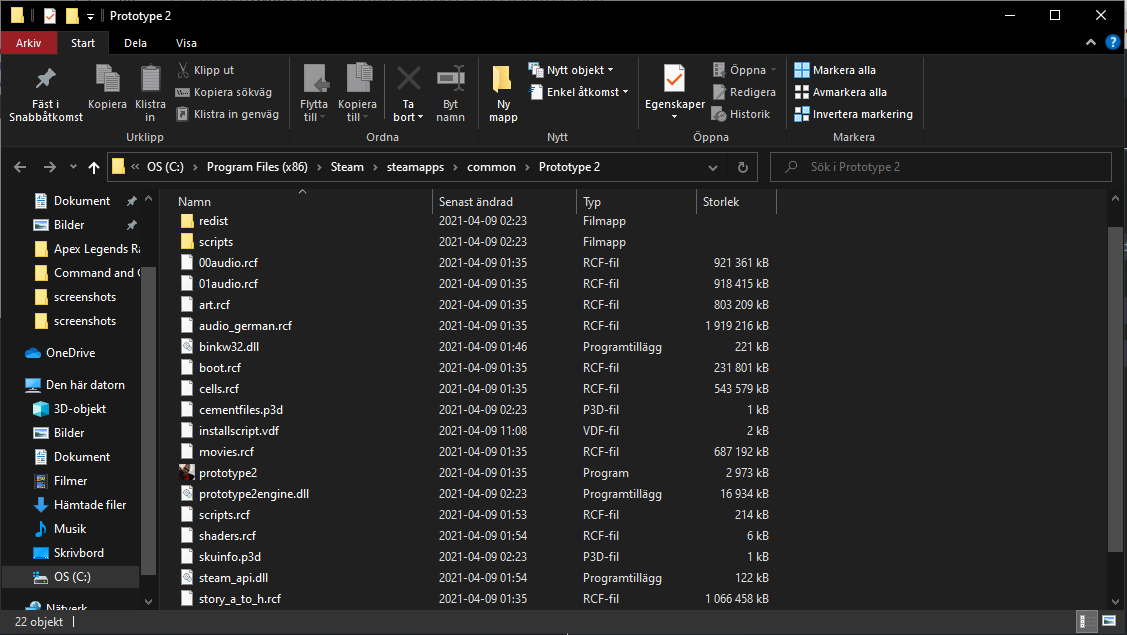Choose Kopiera sökväg command
Image resolution: width=1127 pixels, height=635 pixels.
[x=224, y=92]
